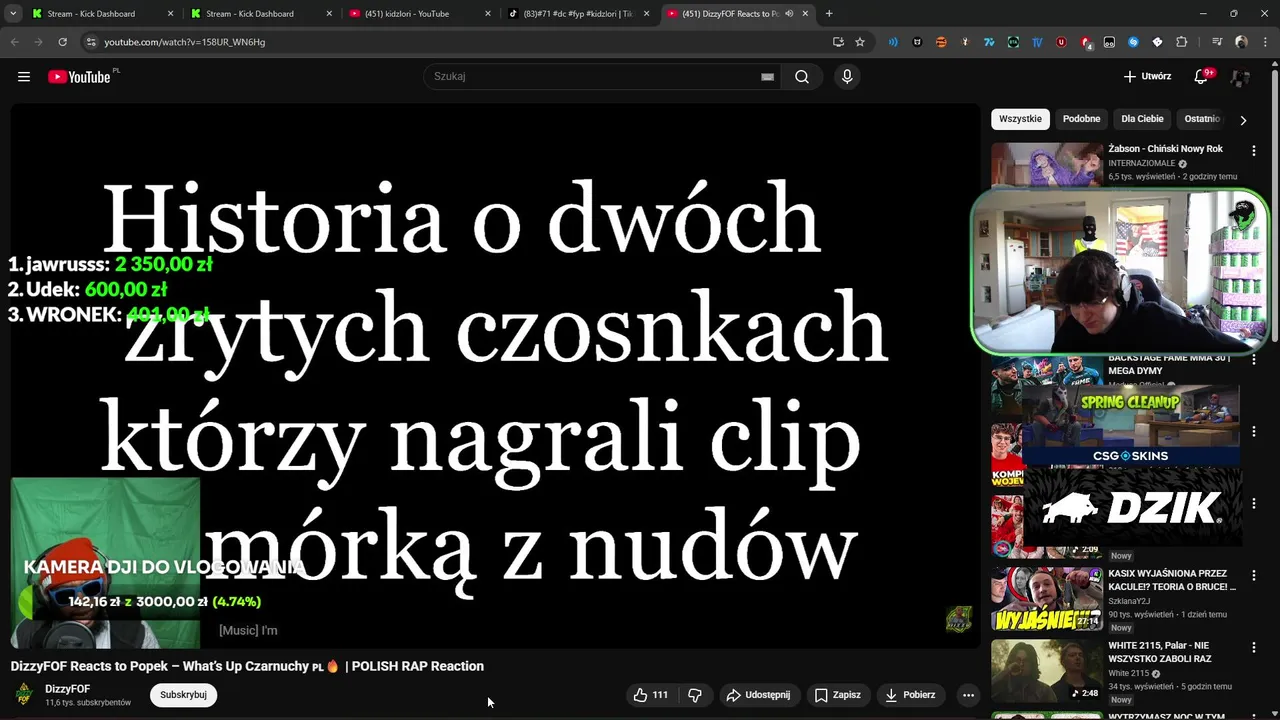
Task: Subscribe with the Subskrybuj button
Action: pyautogui.click(x=183, y=695)
